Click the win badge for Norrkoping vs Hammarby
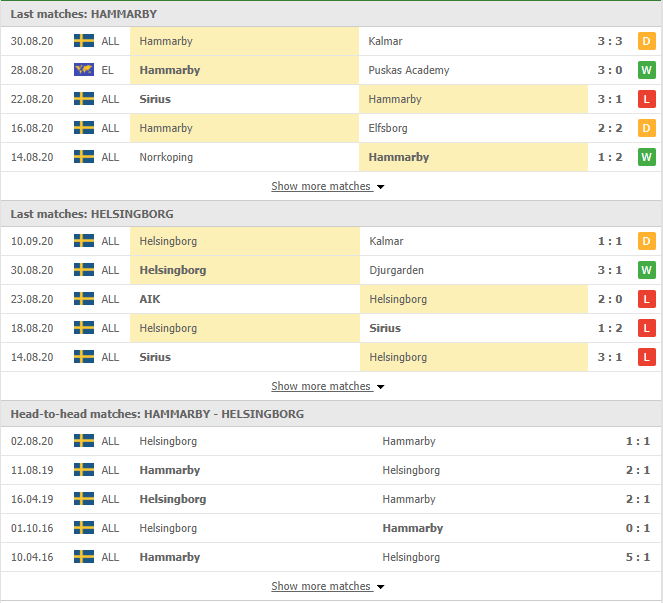The image size is (663, 603). [x=647, y=157]
